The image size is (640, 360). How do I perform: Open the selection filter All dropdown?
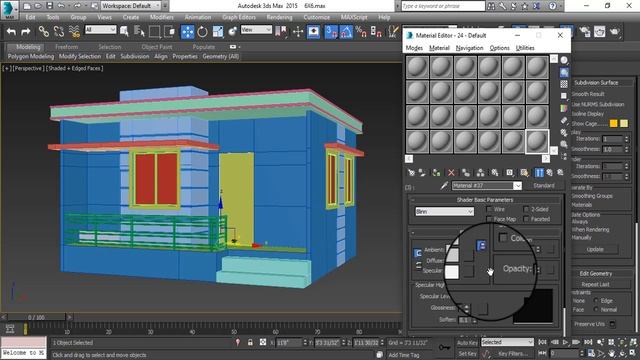click(100, 29)
